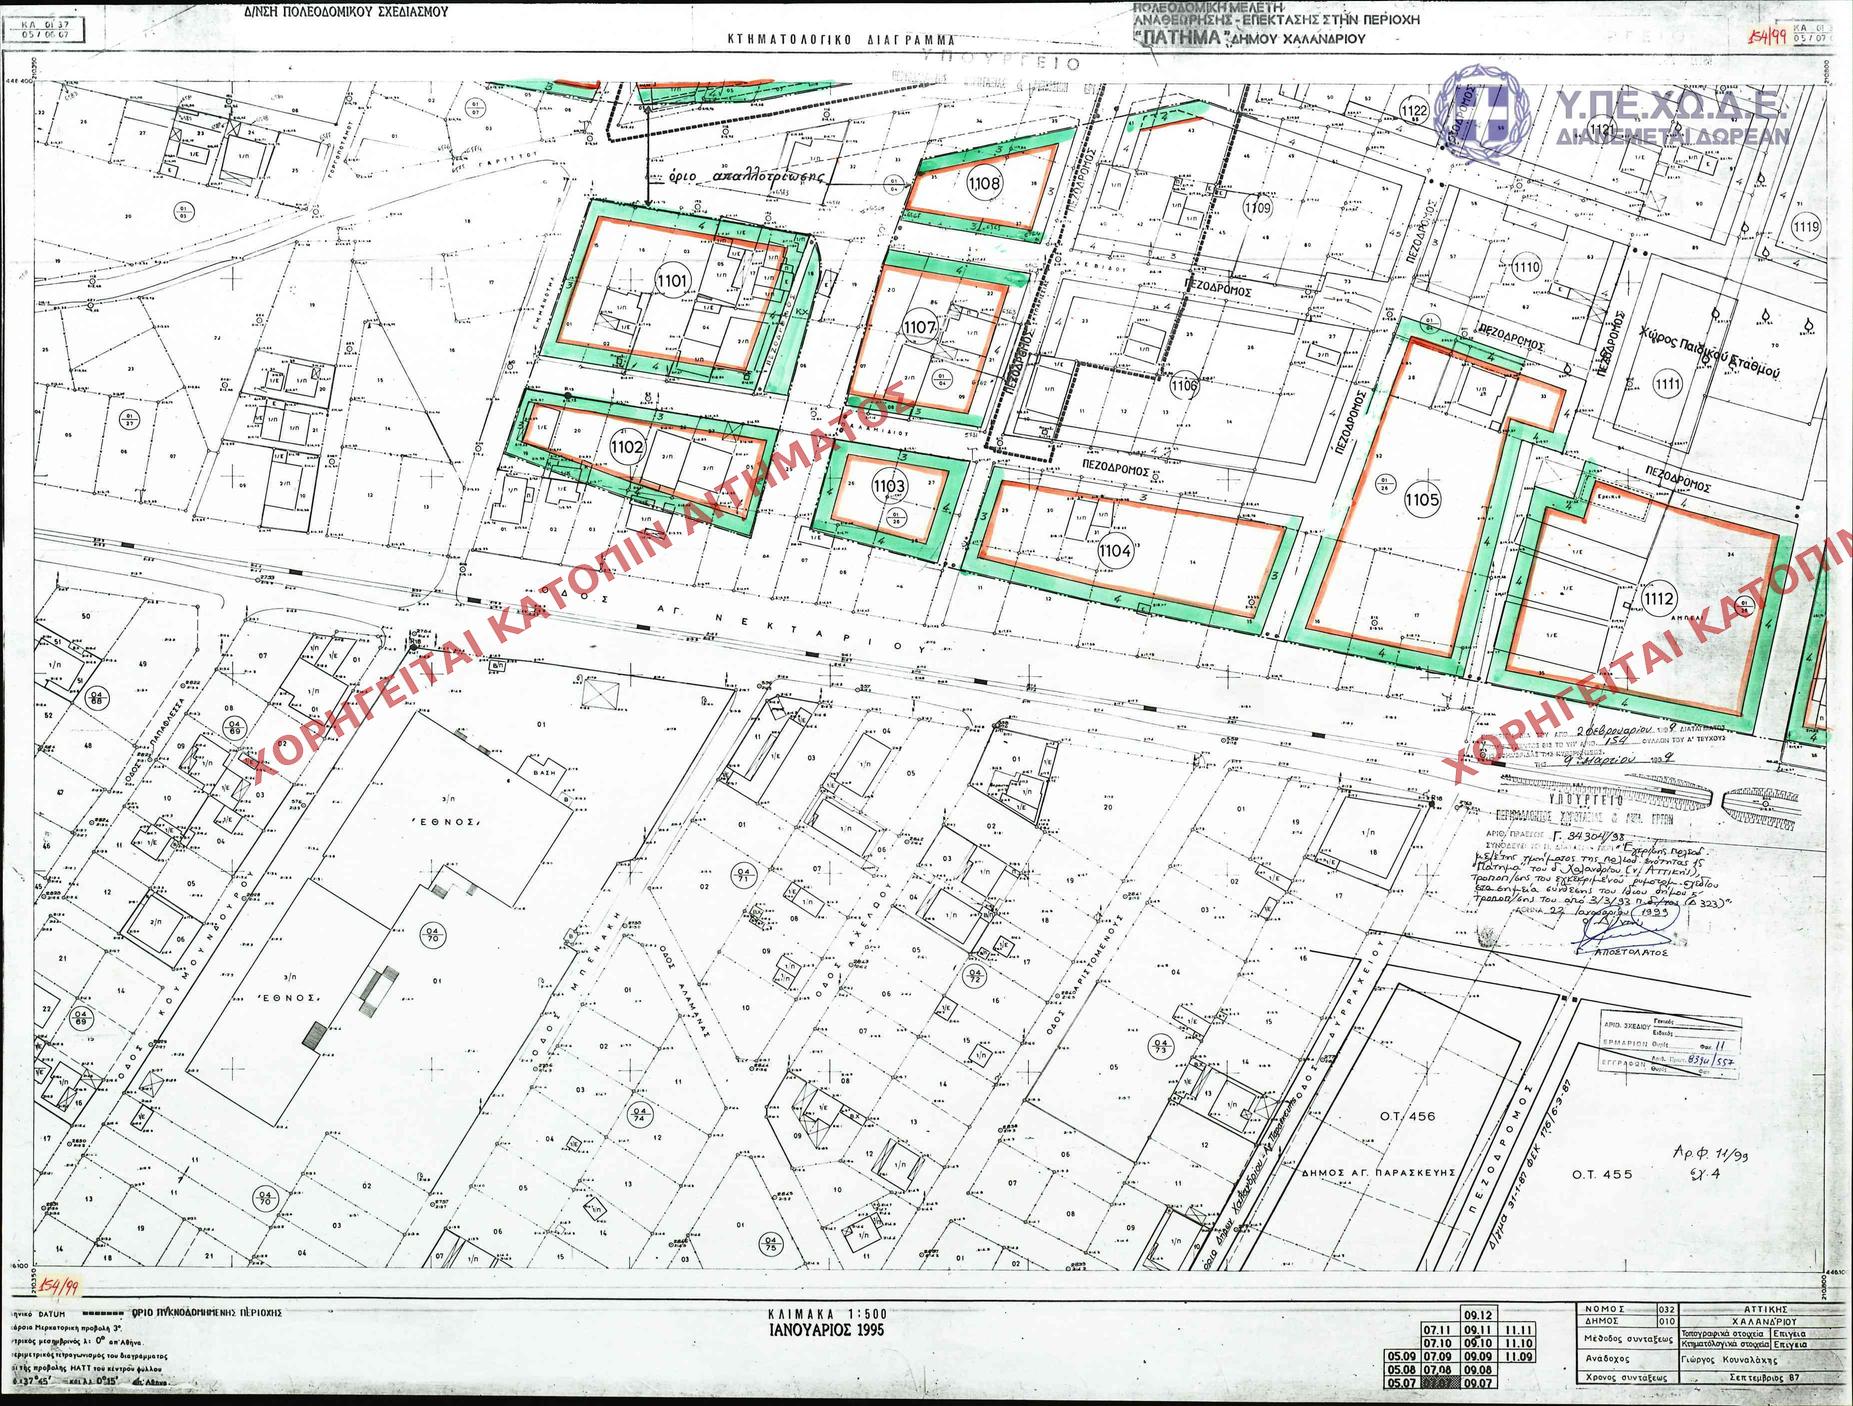The image size is (1853, 1406).
Task: Click the 11.09 sheet index cell
Action: coord(1518,1357)
